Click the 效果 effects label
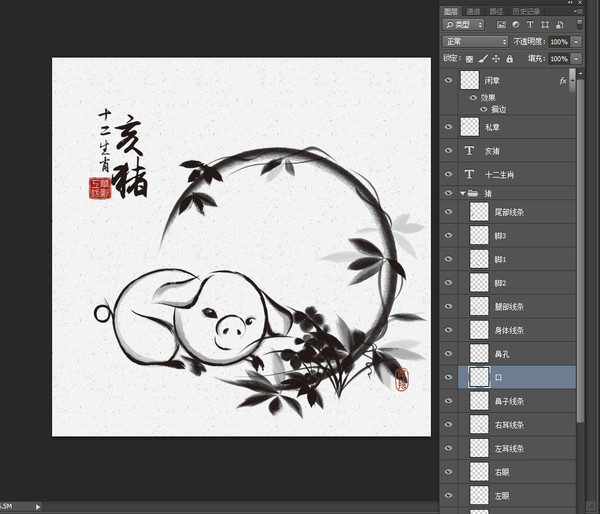Image resolution: width=600 pixels, height=514 pixels. pos(488,98)
